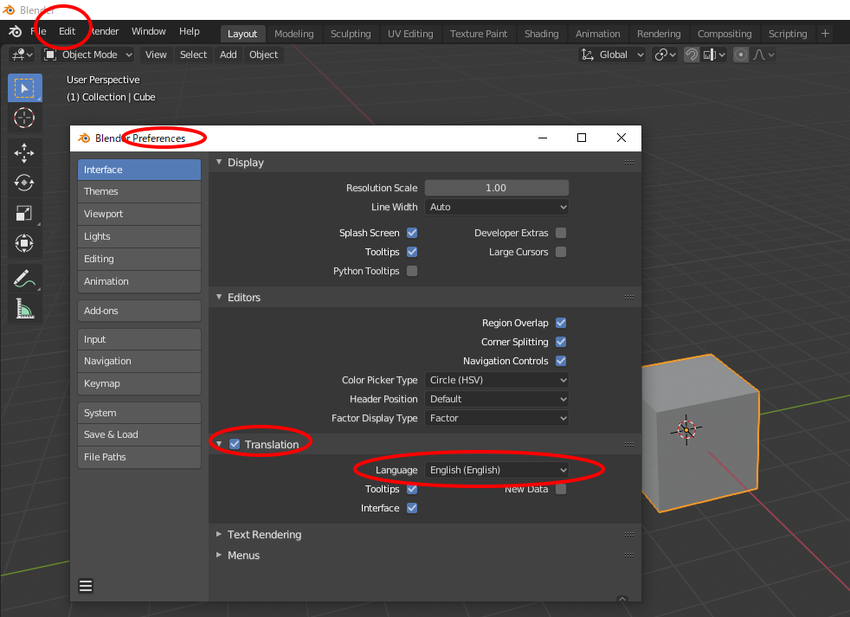
Task: Toggle the Region Overlap checkbox
Action: coord(561,323)
